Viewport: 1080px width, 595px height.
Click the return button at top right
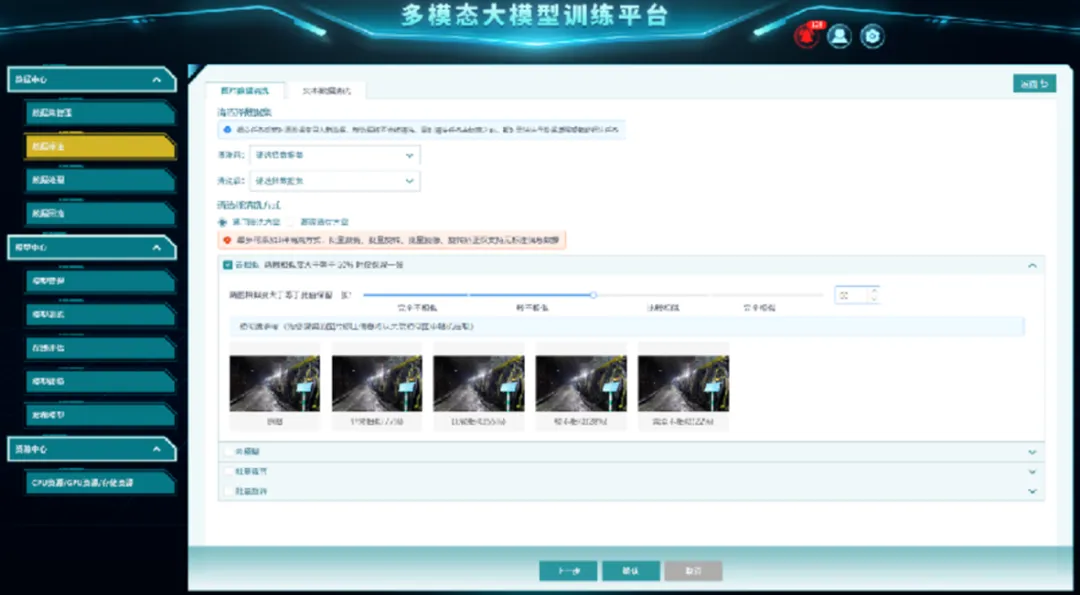pos(1033,84)
